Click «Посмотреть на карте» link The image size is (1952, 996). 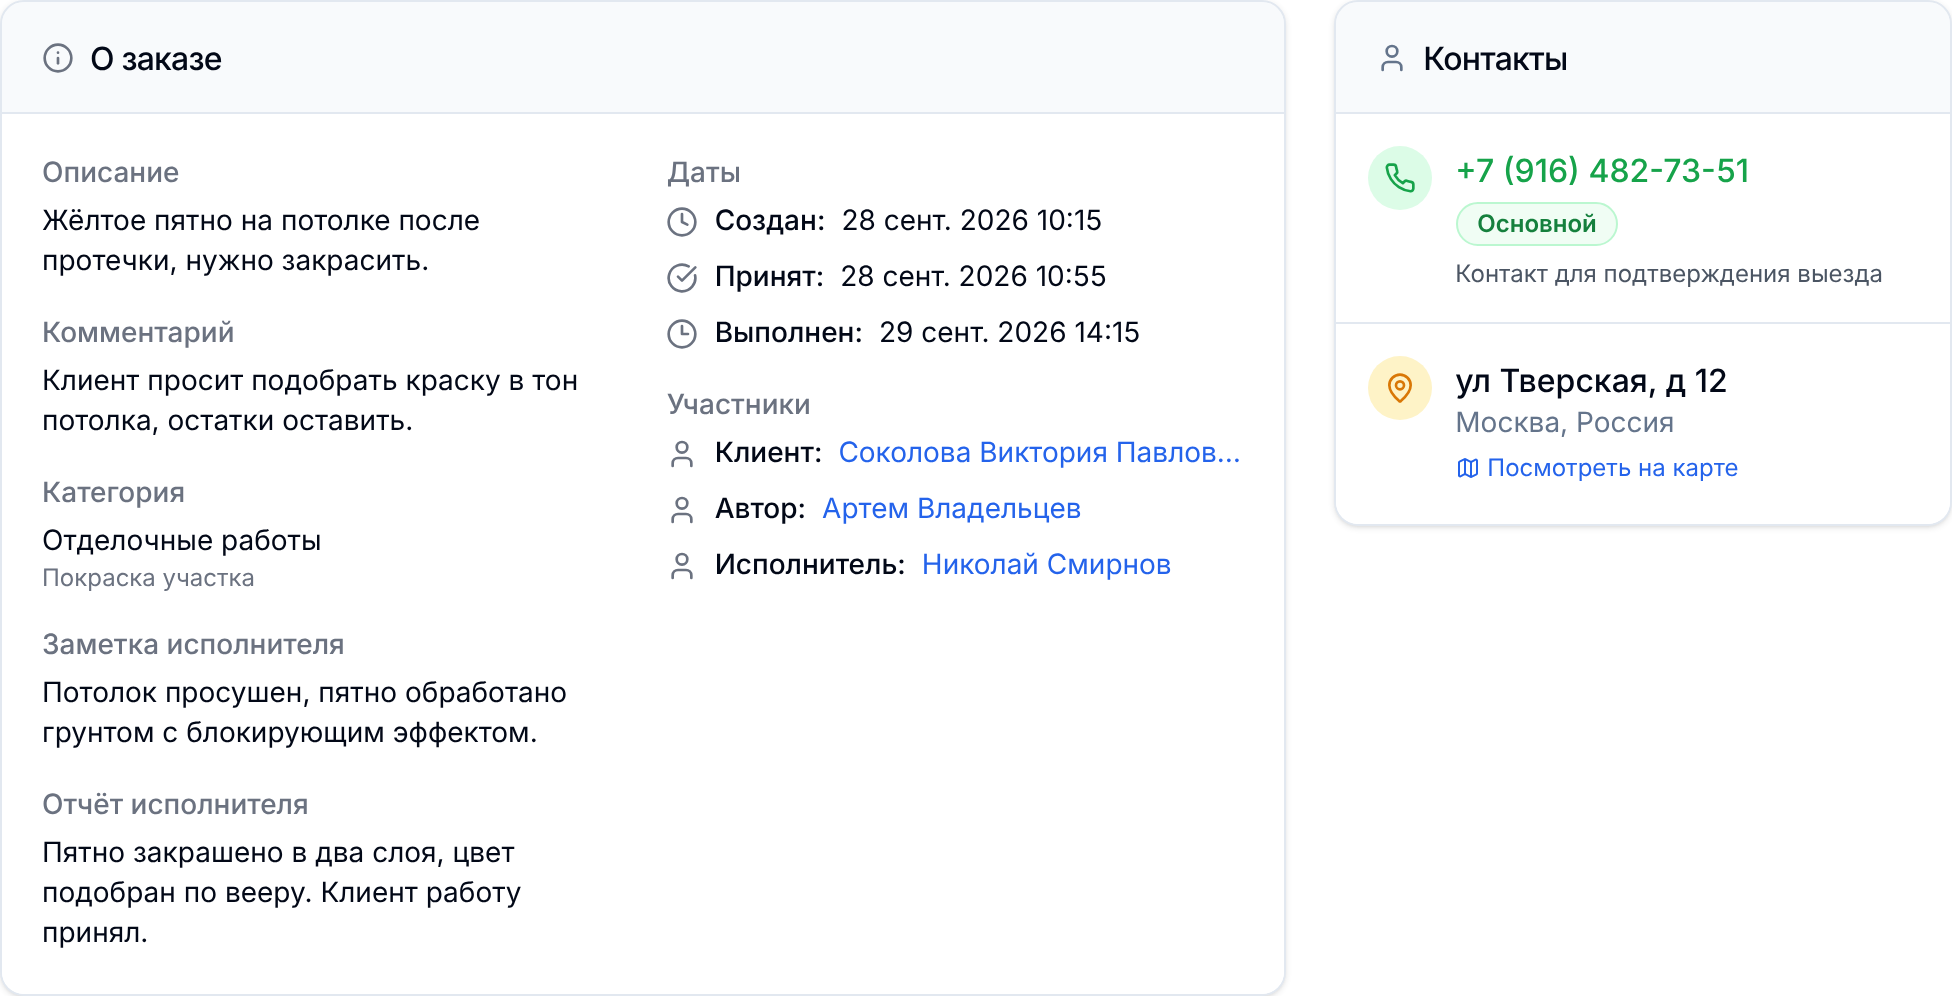[x=1612, y=468]
